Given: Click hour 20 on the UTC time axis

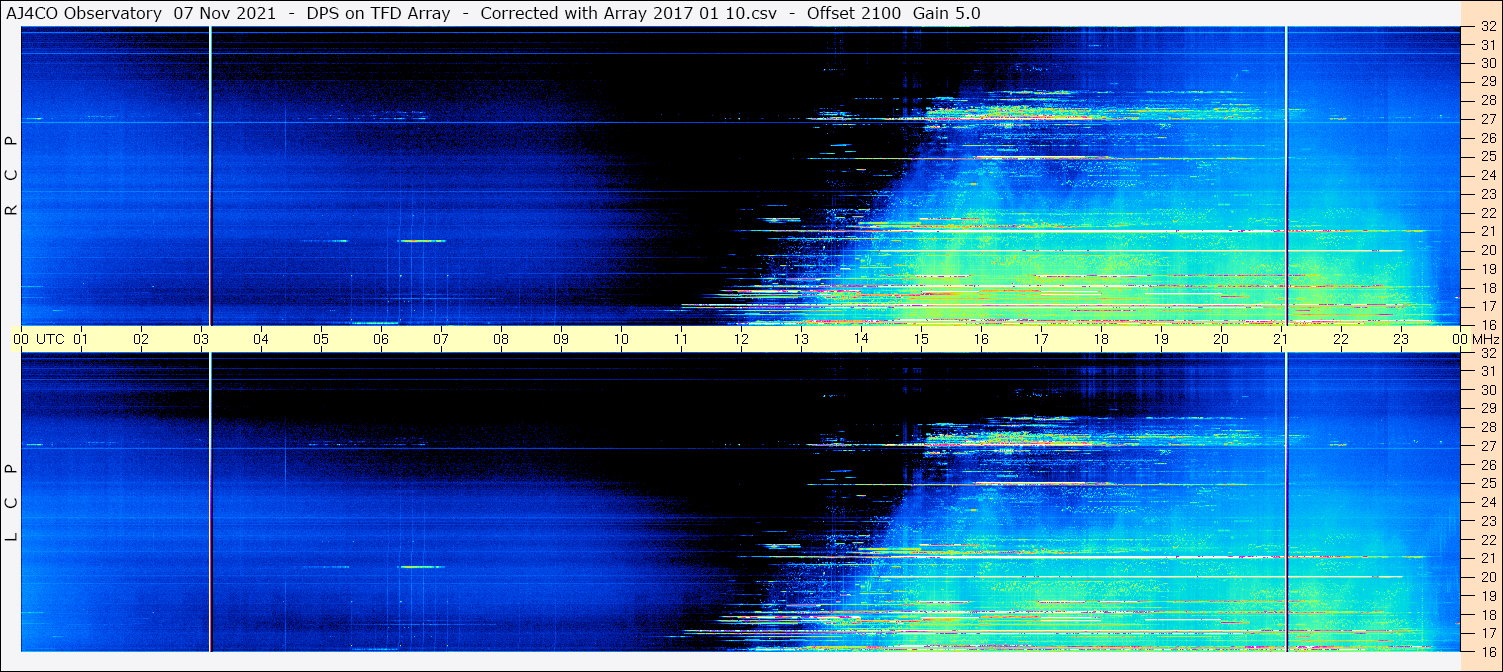Looking at the screenshot, I should pyautogui.click(x=1221, y=339).
